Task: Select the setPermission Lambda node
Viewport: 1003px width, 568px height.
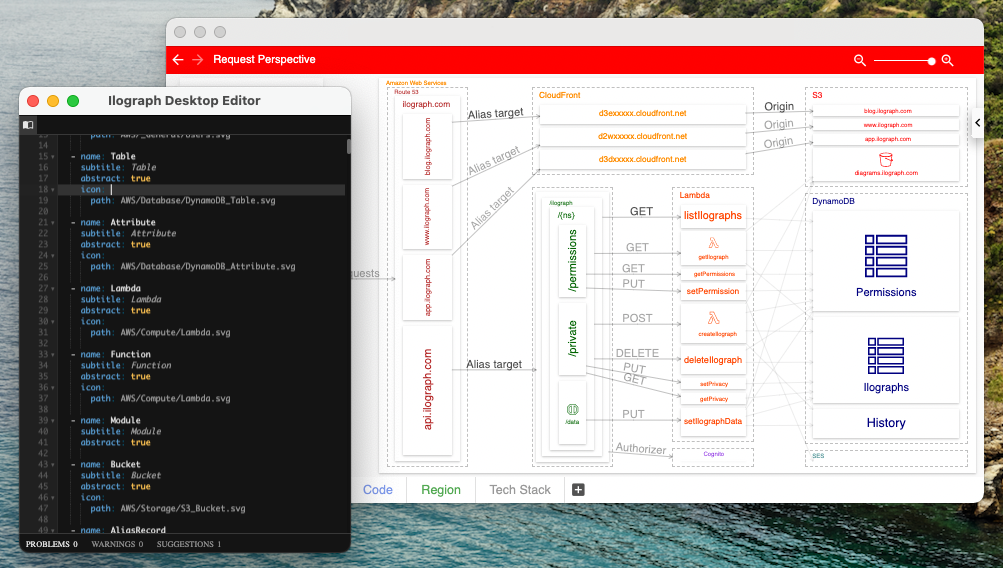Action: [713, 291]
